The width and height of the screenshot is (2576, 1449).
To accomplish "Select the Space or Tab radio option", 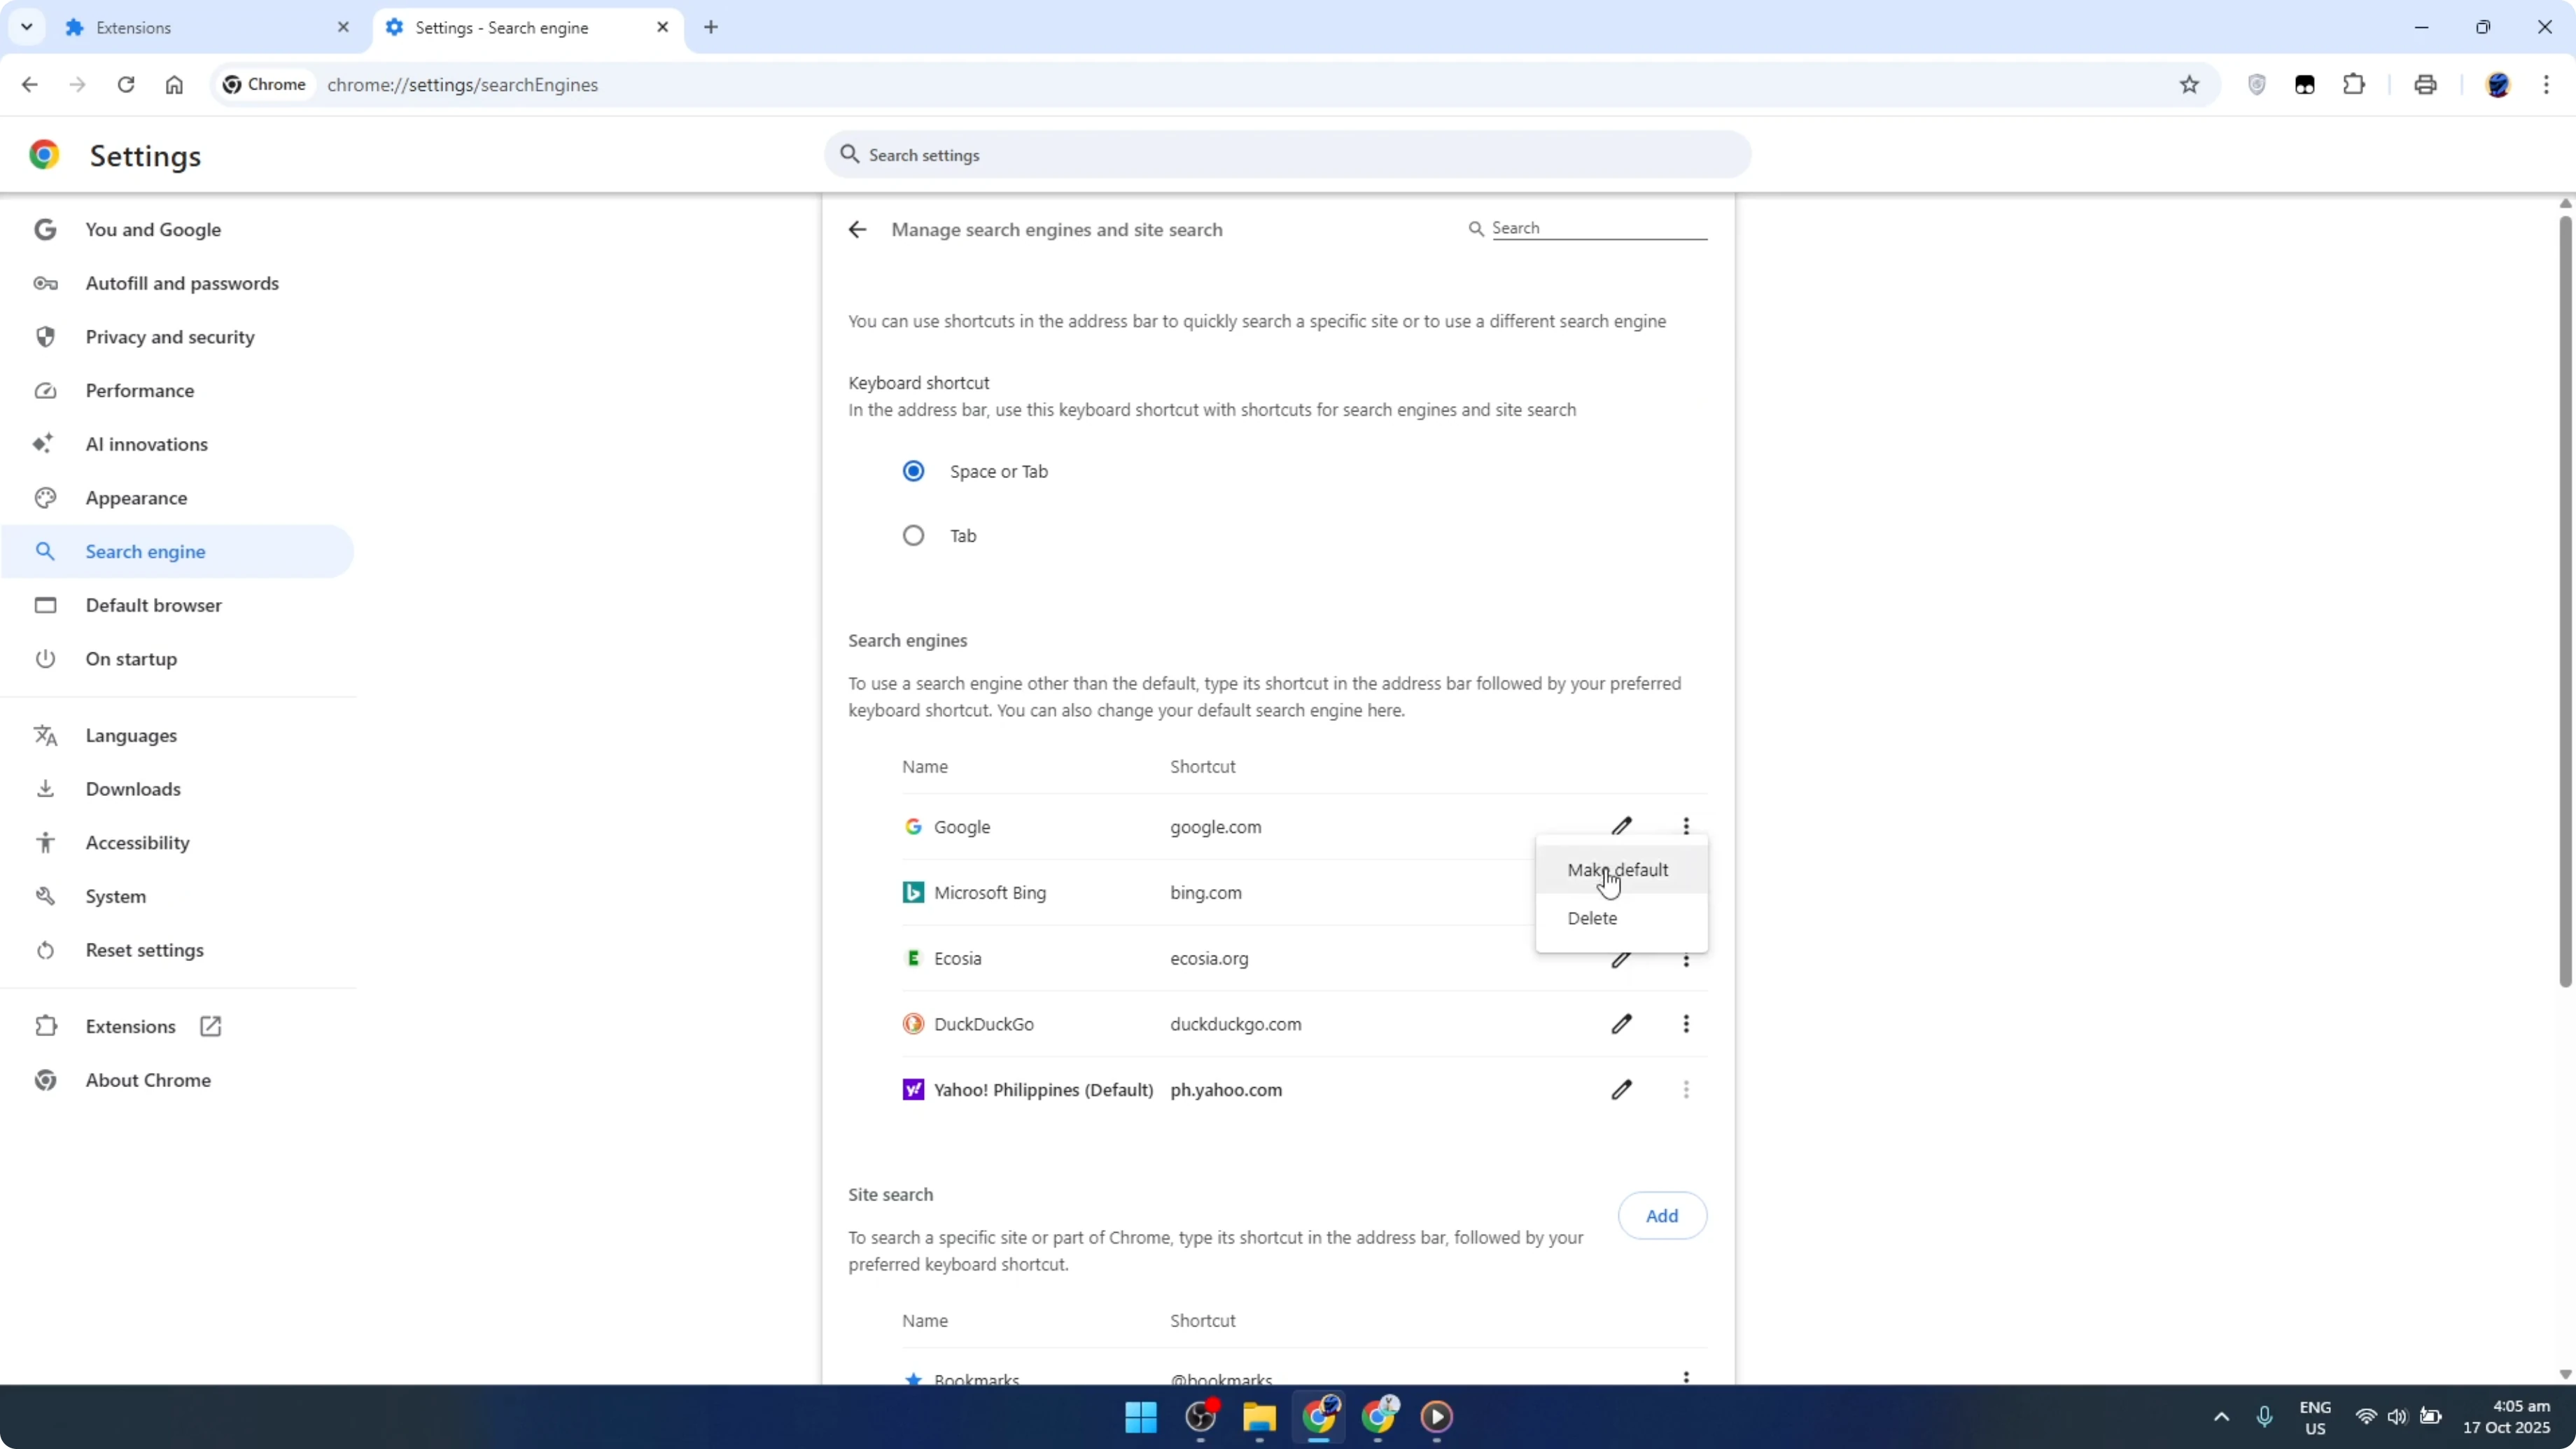I will 913,471.
